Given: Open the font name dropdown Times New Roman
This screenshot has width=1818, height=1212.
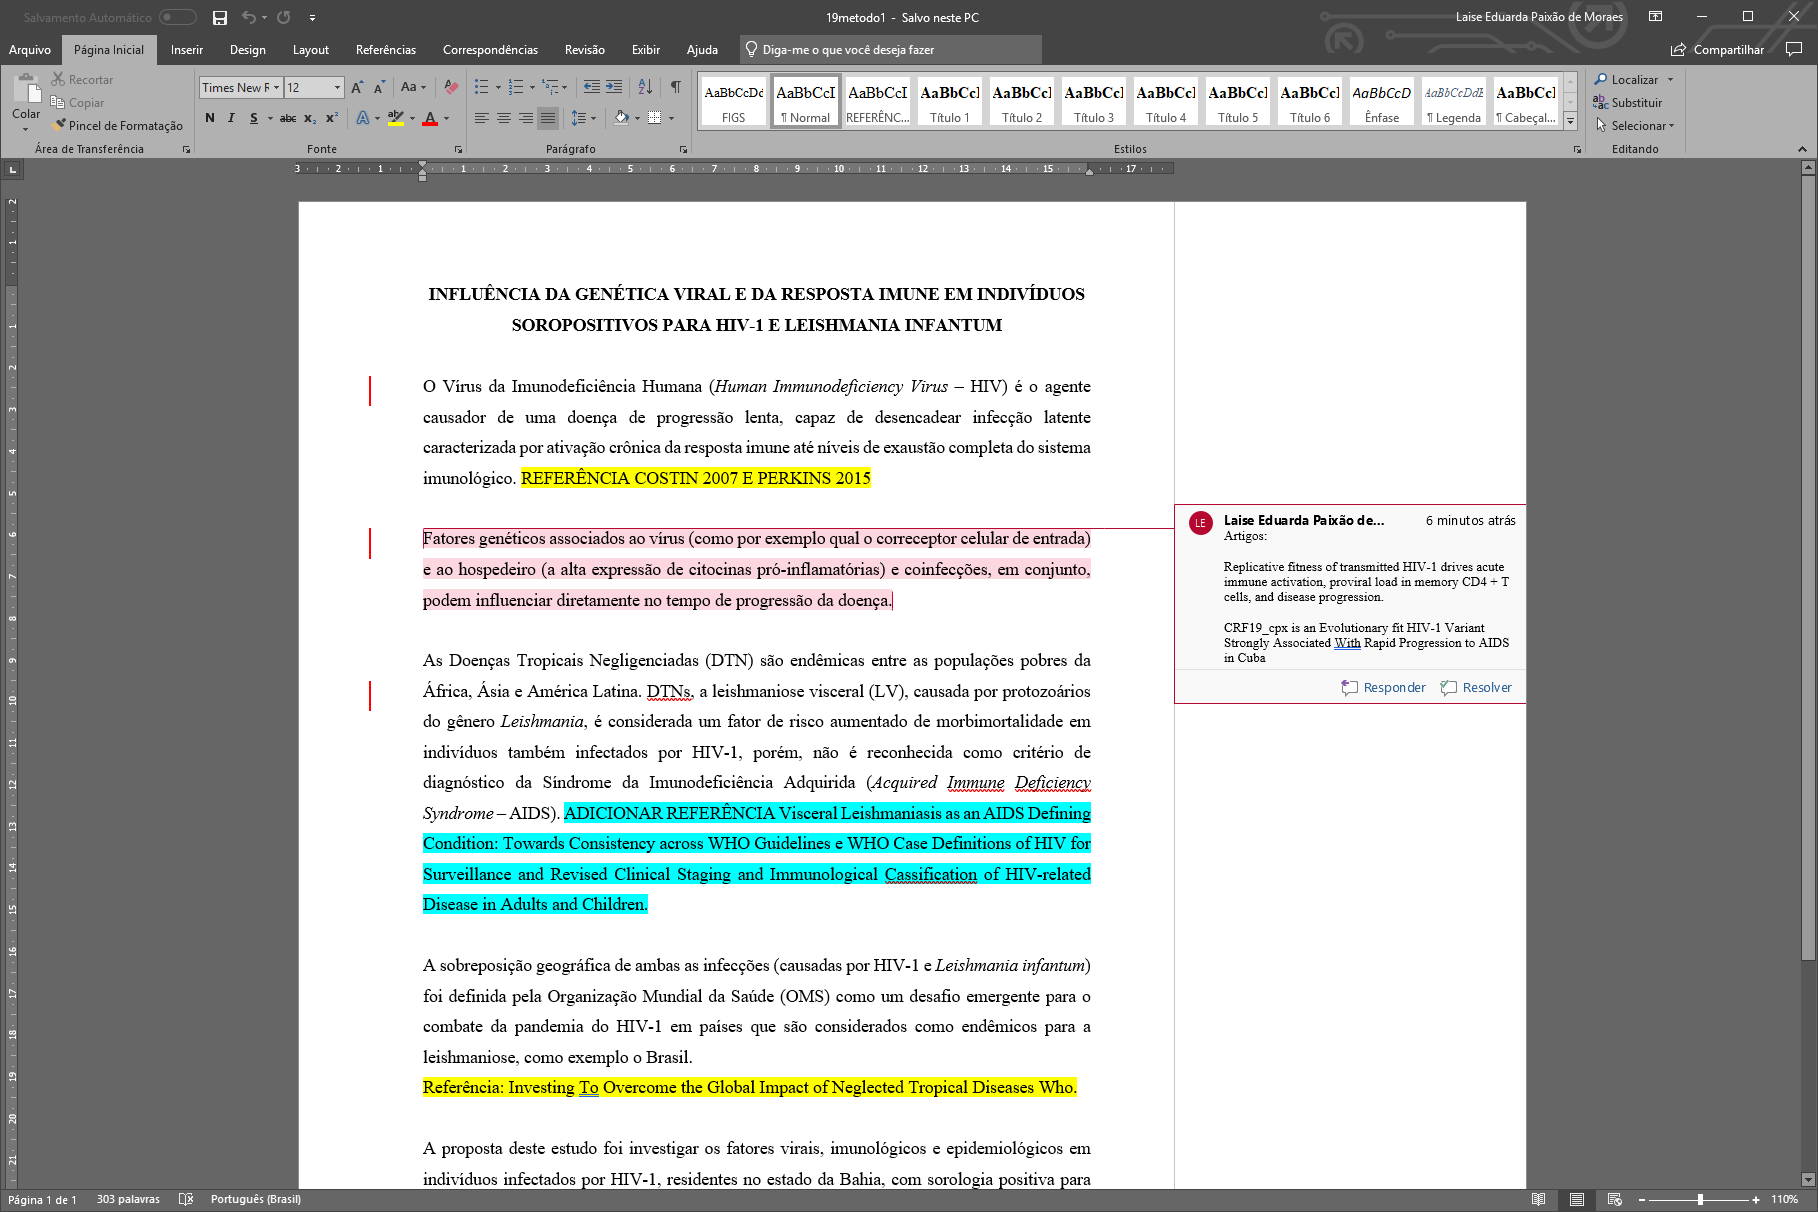Looking at the screenshot, I should (277, 88).
